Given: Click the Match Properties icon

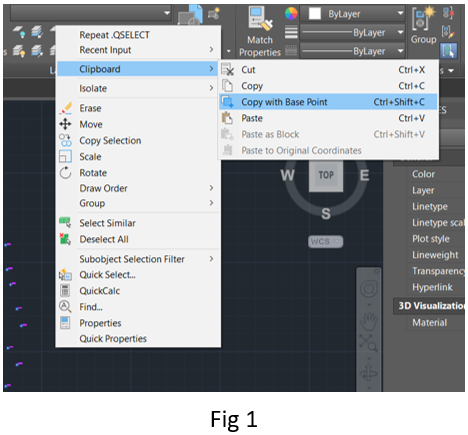Looking at the screenshot, I should tap(260, 19).
